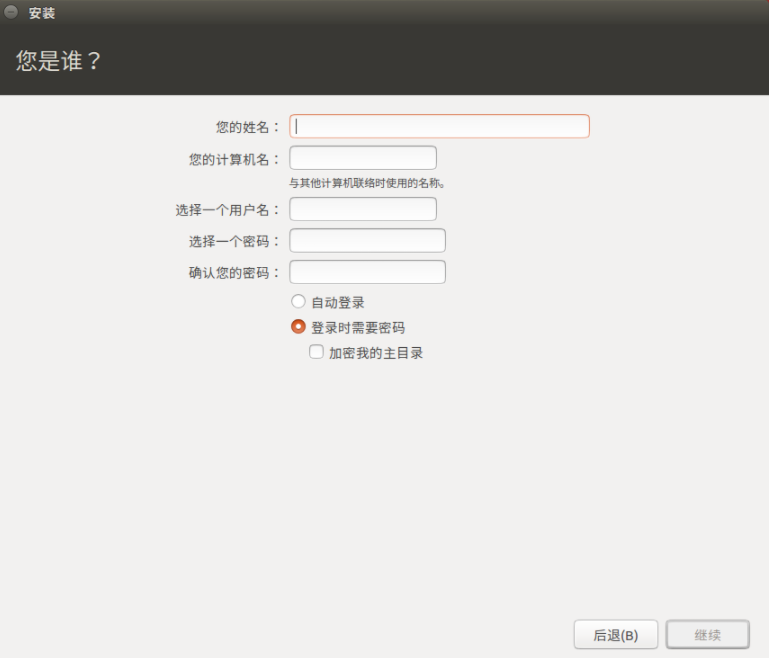Focus the 您的姓名 text field
This screenshot has width=769, height=658.
point(439,126)
